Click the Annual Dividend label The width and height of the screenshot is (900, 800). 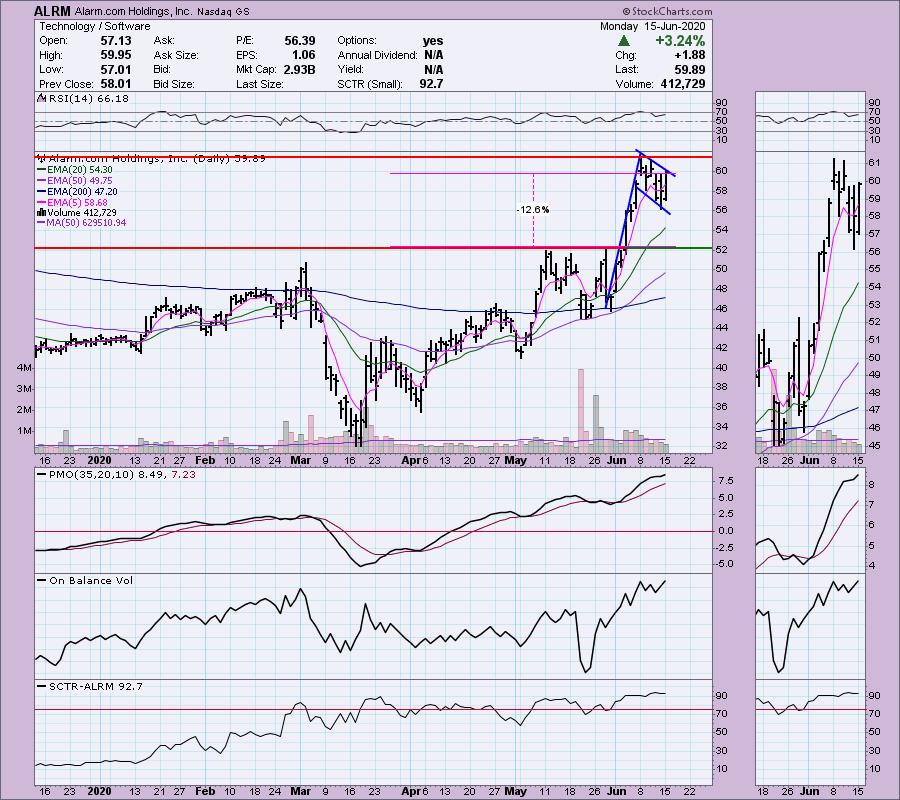(378, 55)
